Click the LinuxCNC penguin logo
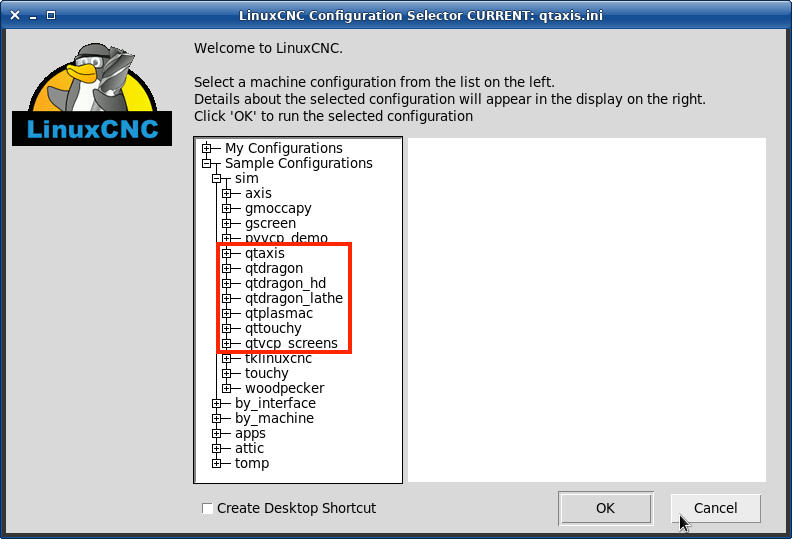The image size is (792, 539). (92, 94)
